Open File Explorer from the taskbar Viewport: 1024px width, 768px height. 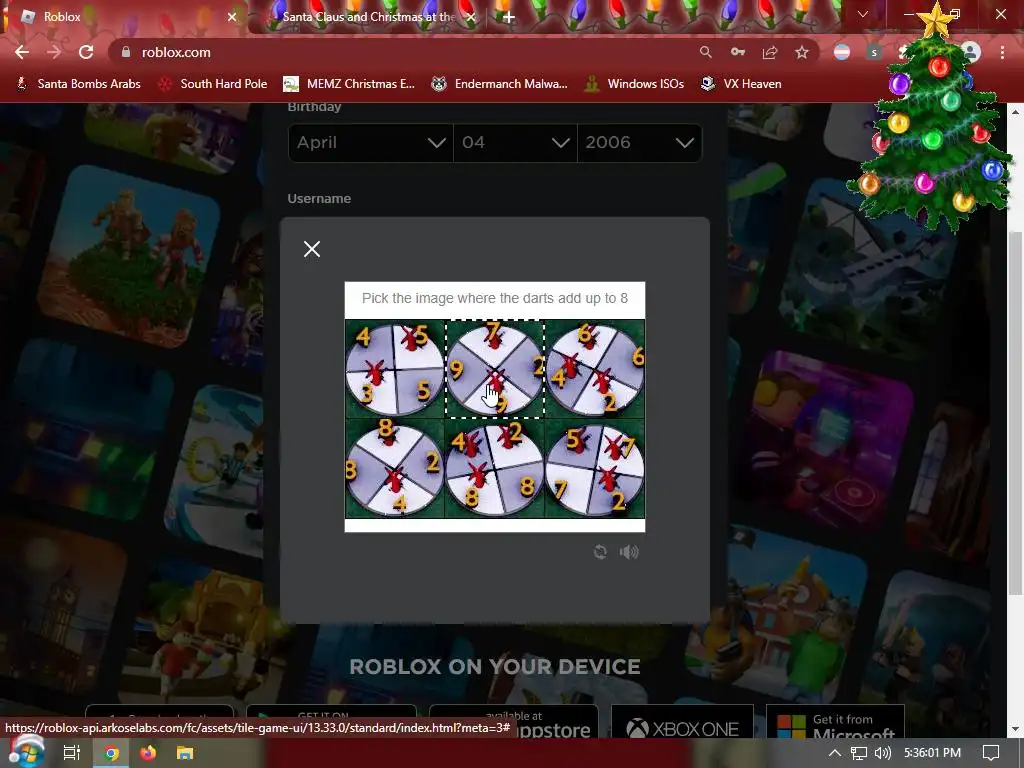[185, 753]
